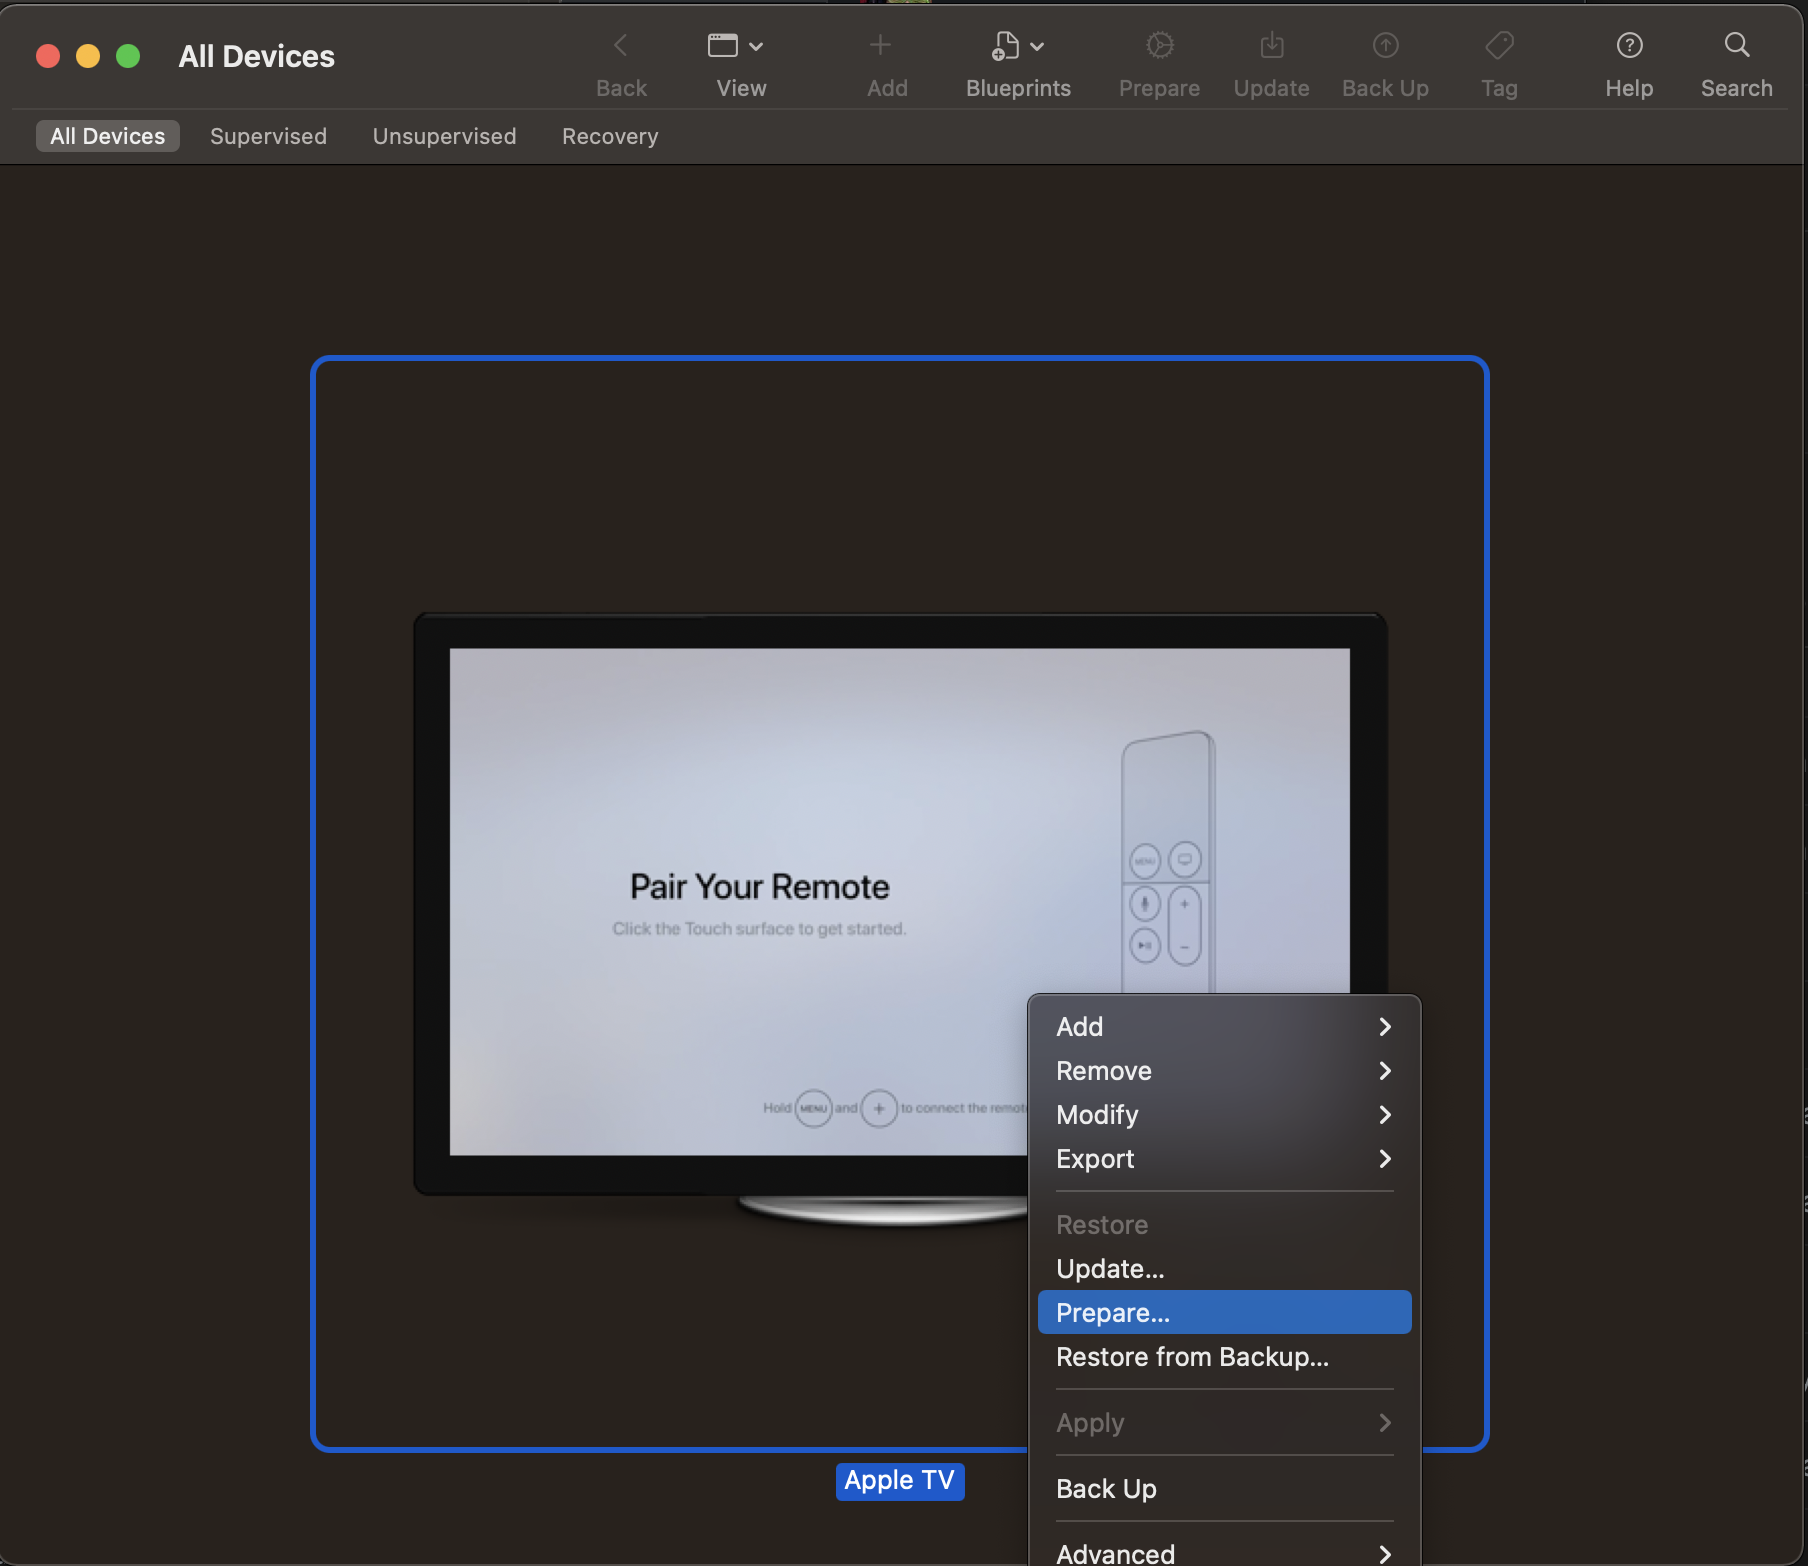This screenshot has width=1808, height=1566.
Task: Zoom the window with green button
Action: click(128, 56)
